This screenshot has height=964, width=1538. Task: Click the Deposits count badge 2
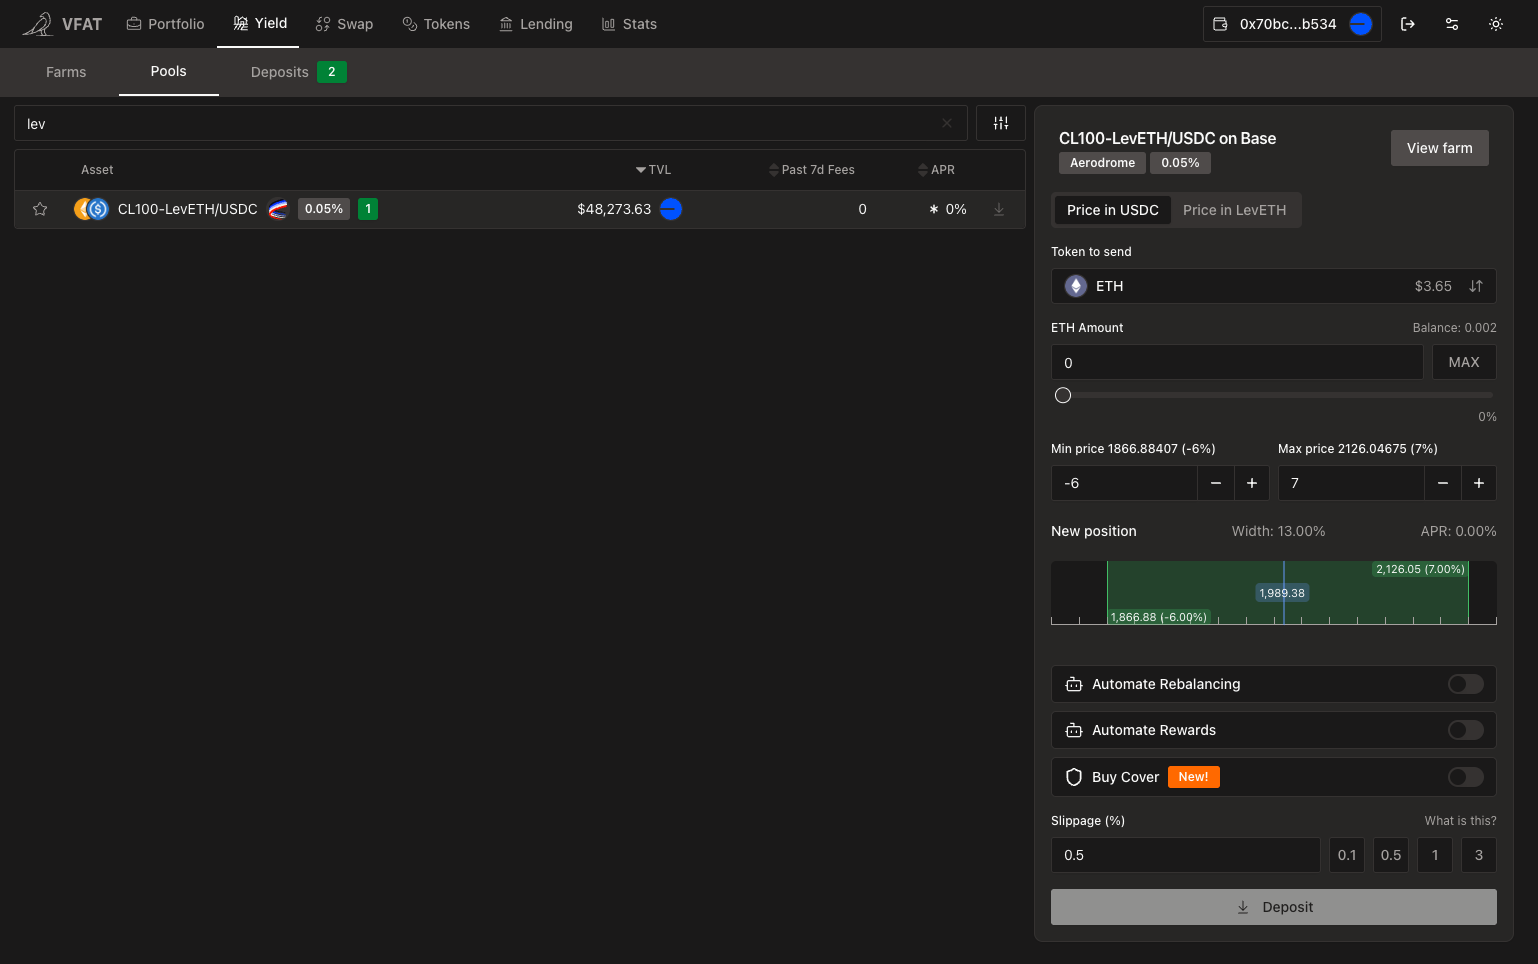coord(332,72)
